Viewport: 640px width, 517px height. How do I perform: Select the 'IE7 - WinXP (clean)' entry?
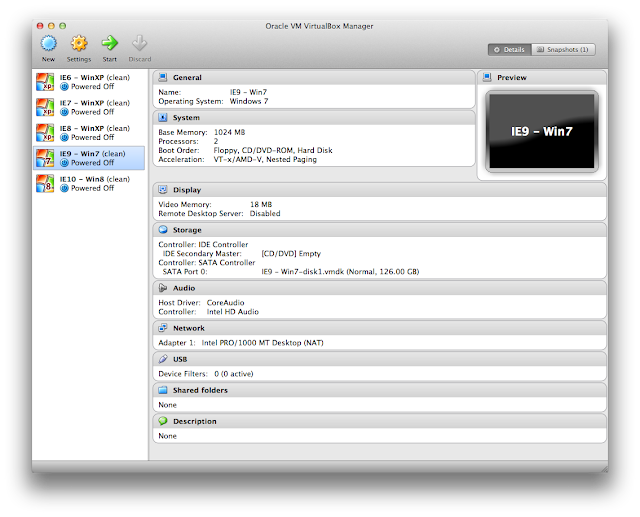tap(89, 107)
